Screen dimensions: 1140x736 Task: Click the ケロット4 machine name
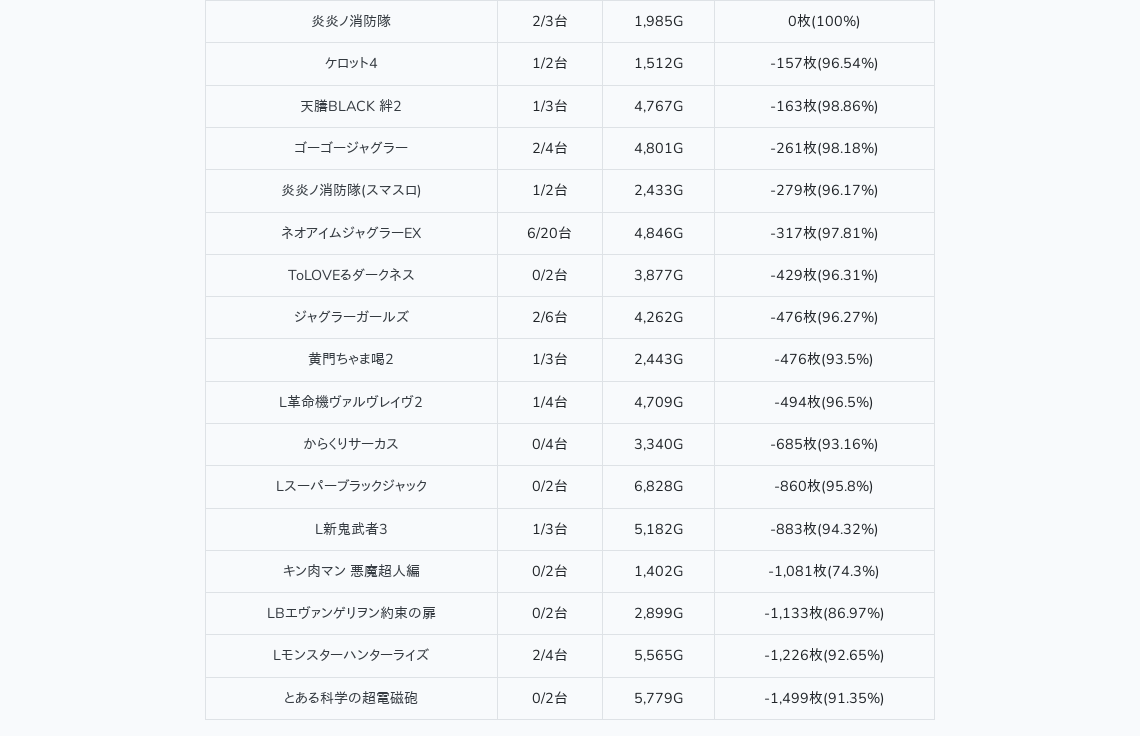tap(351, 64)
